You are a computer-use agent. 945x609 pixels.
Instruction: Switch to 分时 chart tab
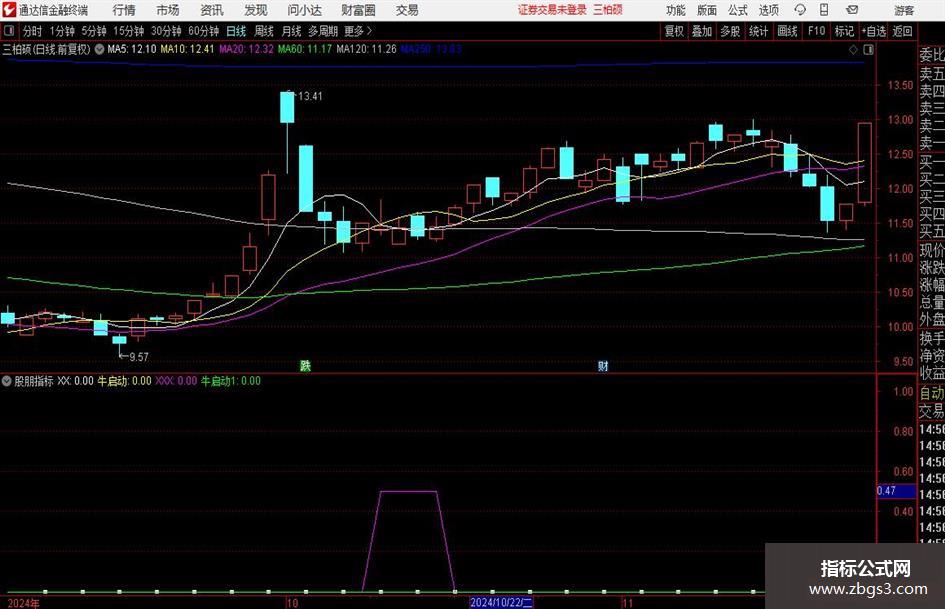[33, 31]
